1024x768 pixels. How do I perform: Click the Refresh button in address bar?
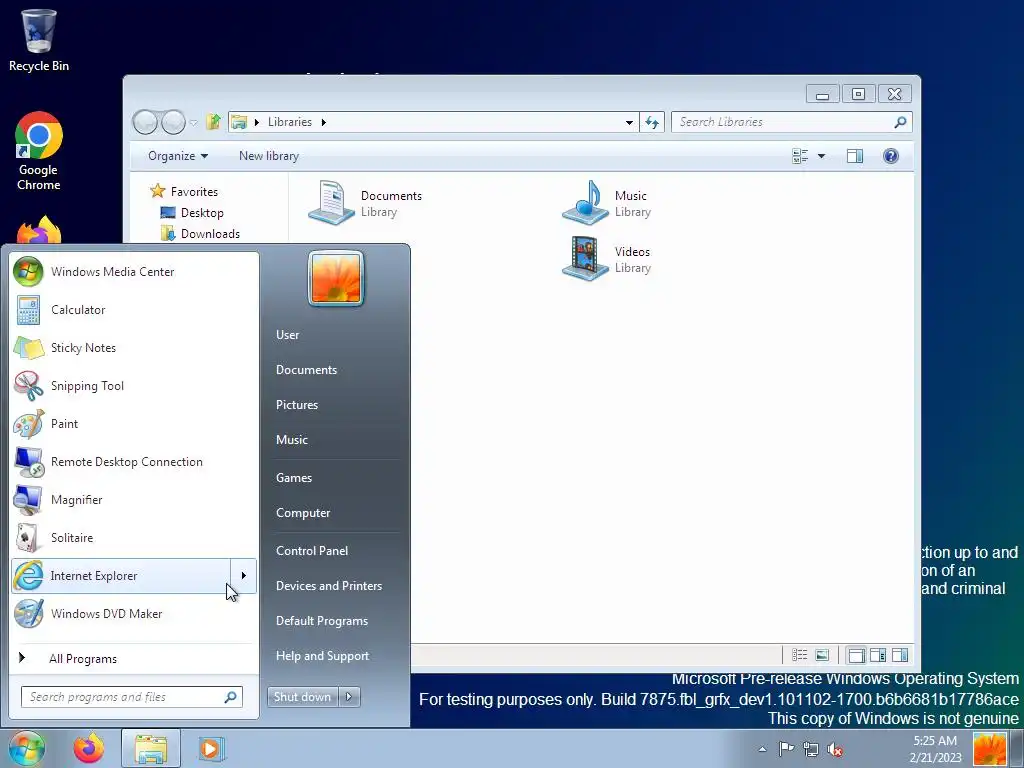point(652,122)
